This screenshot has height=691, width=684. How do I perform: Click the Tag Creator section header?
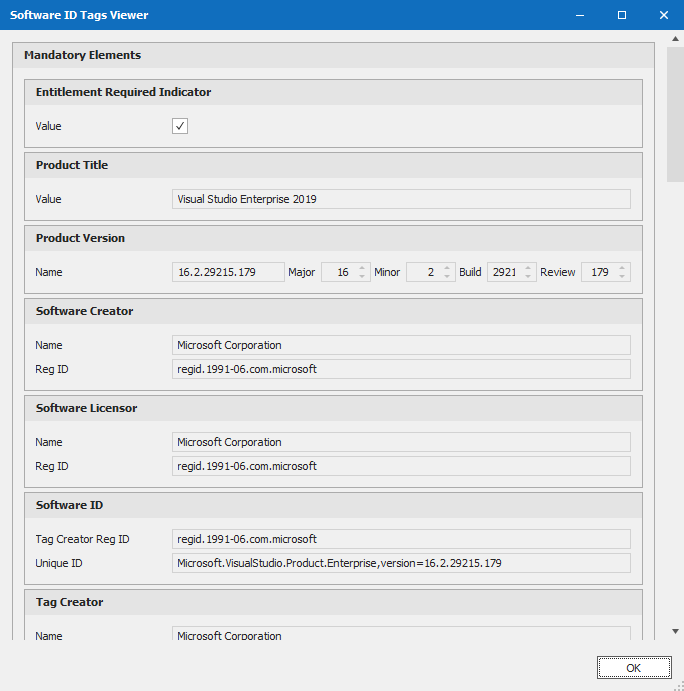[333, 602]
